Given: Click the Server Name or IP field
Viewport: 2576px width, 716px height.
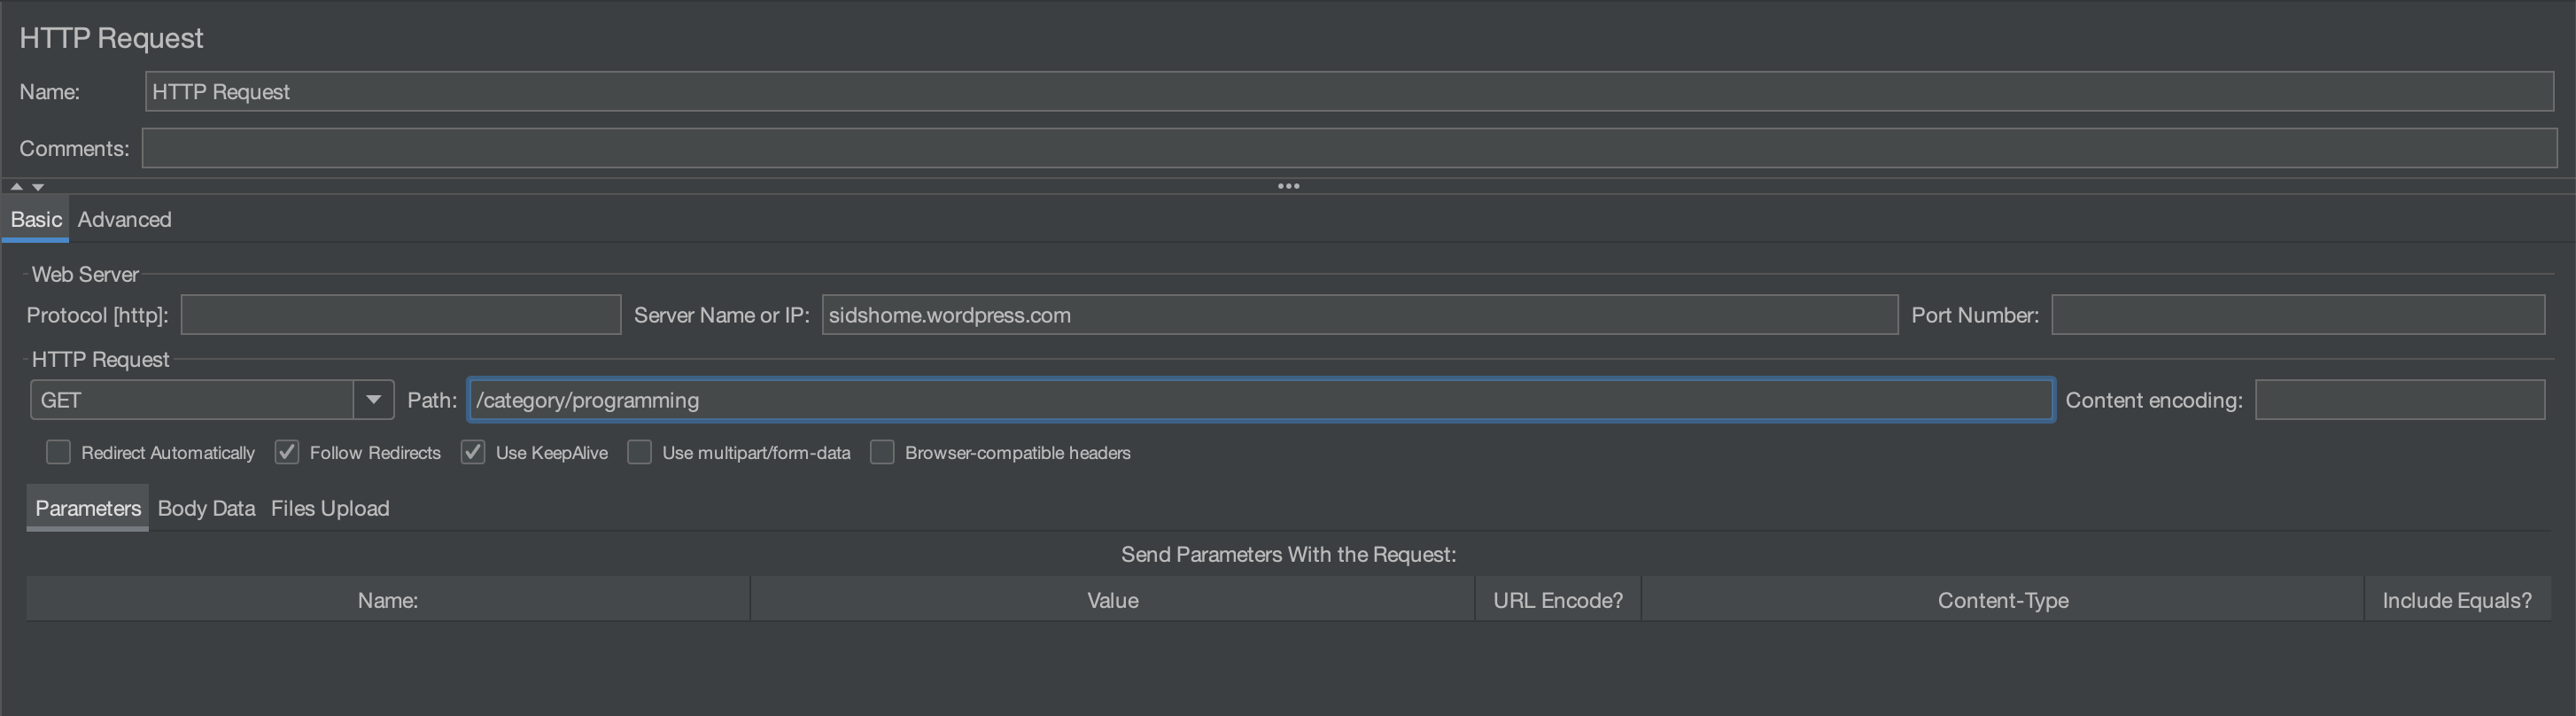Looking at the screenshot, I should click(1359, 315).
